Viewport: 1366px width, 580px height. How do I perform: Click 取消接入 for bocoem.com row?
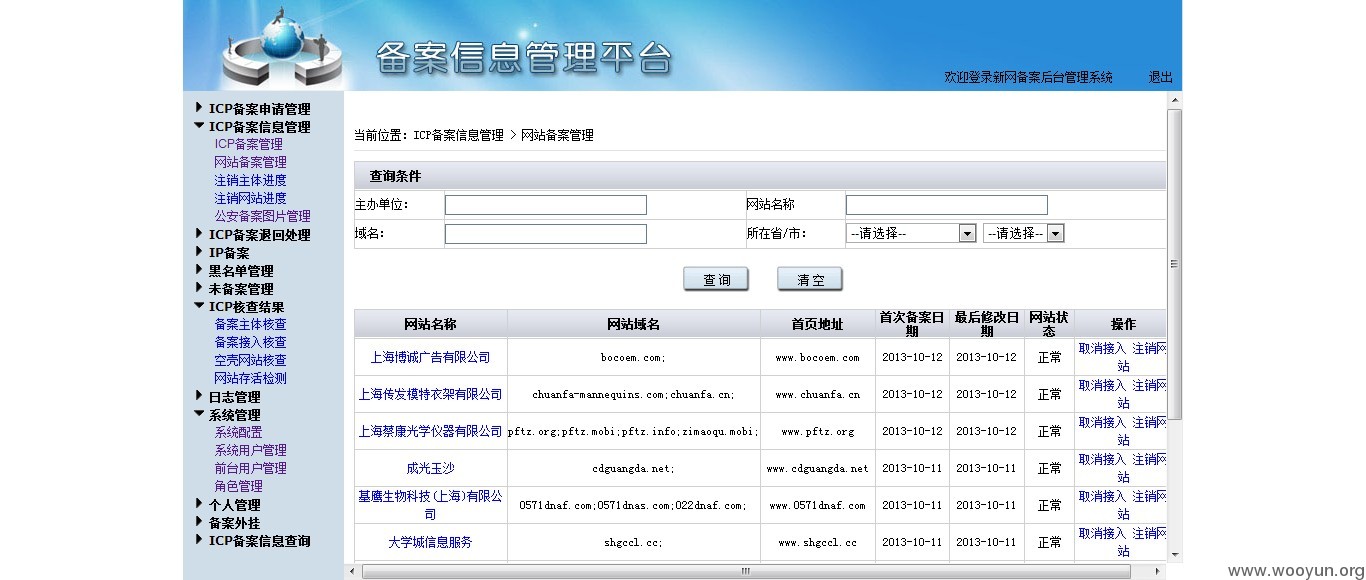point(1102,348)
